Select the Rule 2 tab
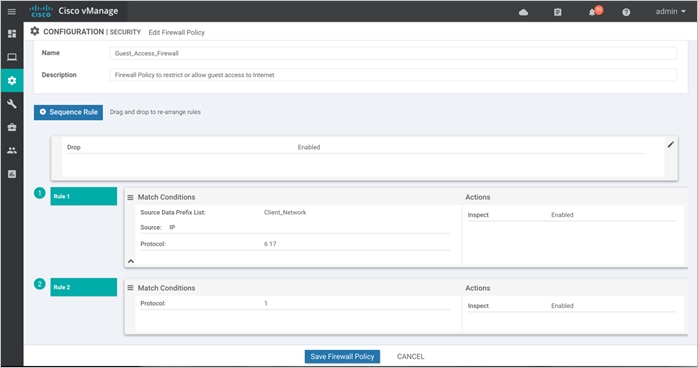Image resolution: width=698 pixels, height=368 pixels. click(84, 287)
